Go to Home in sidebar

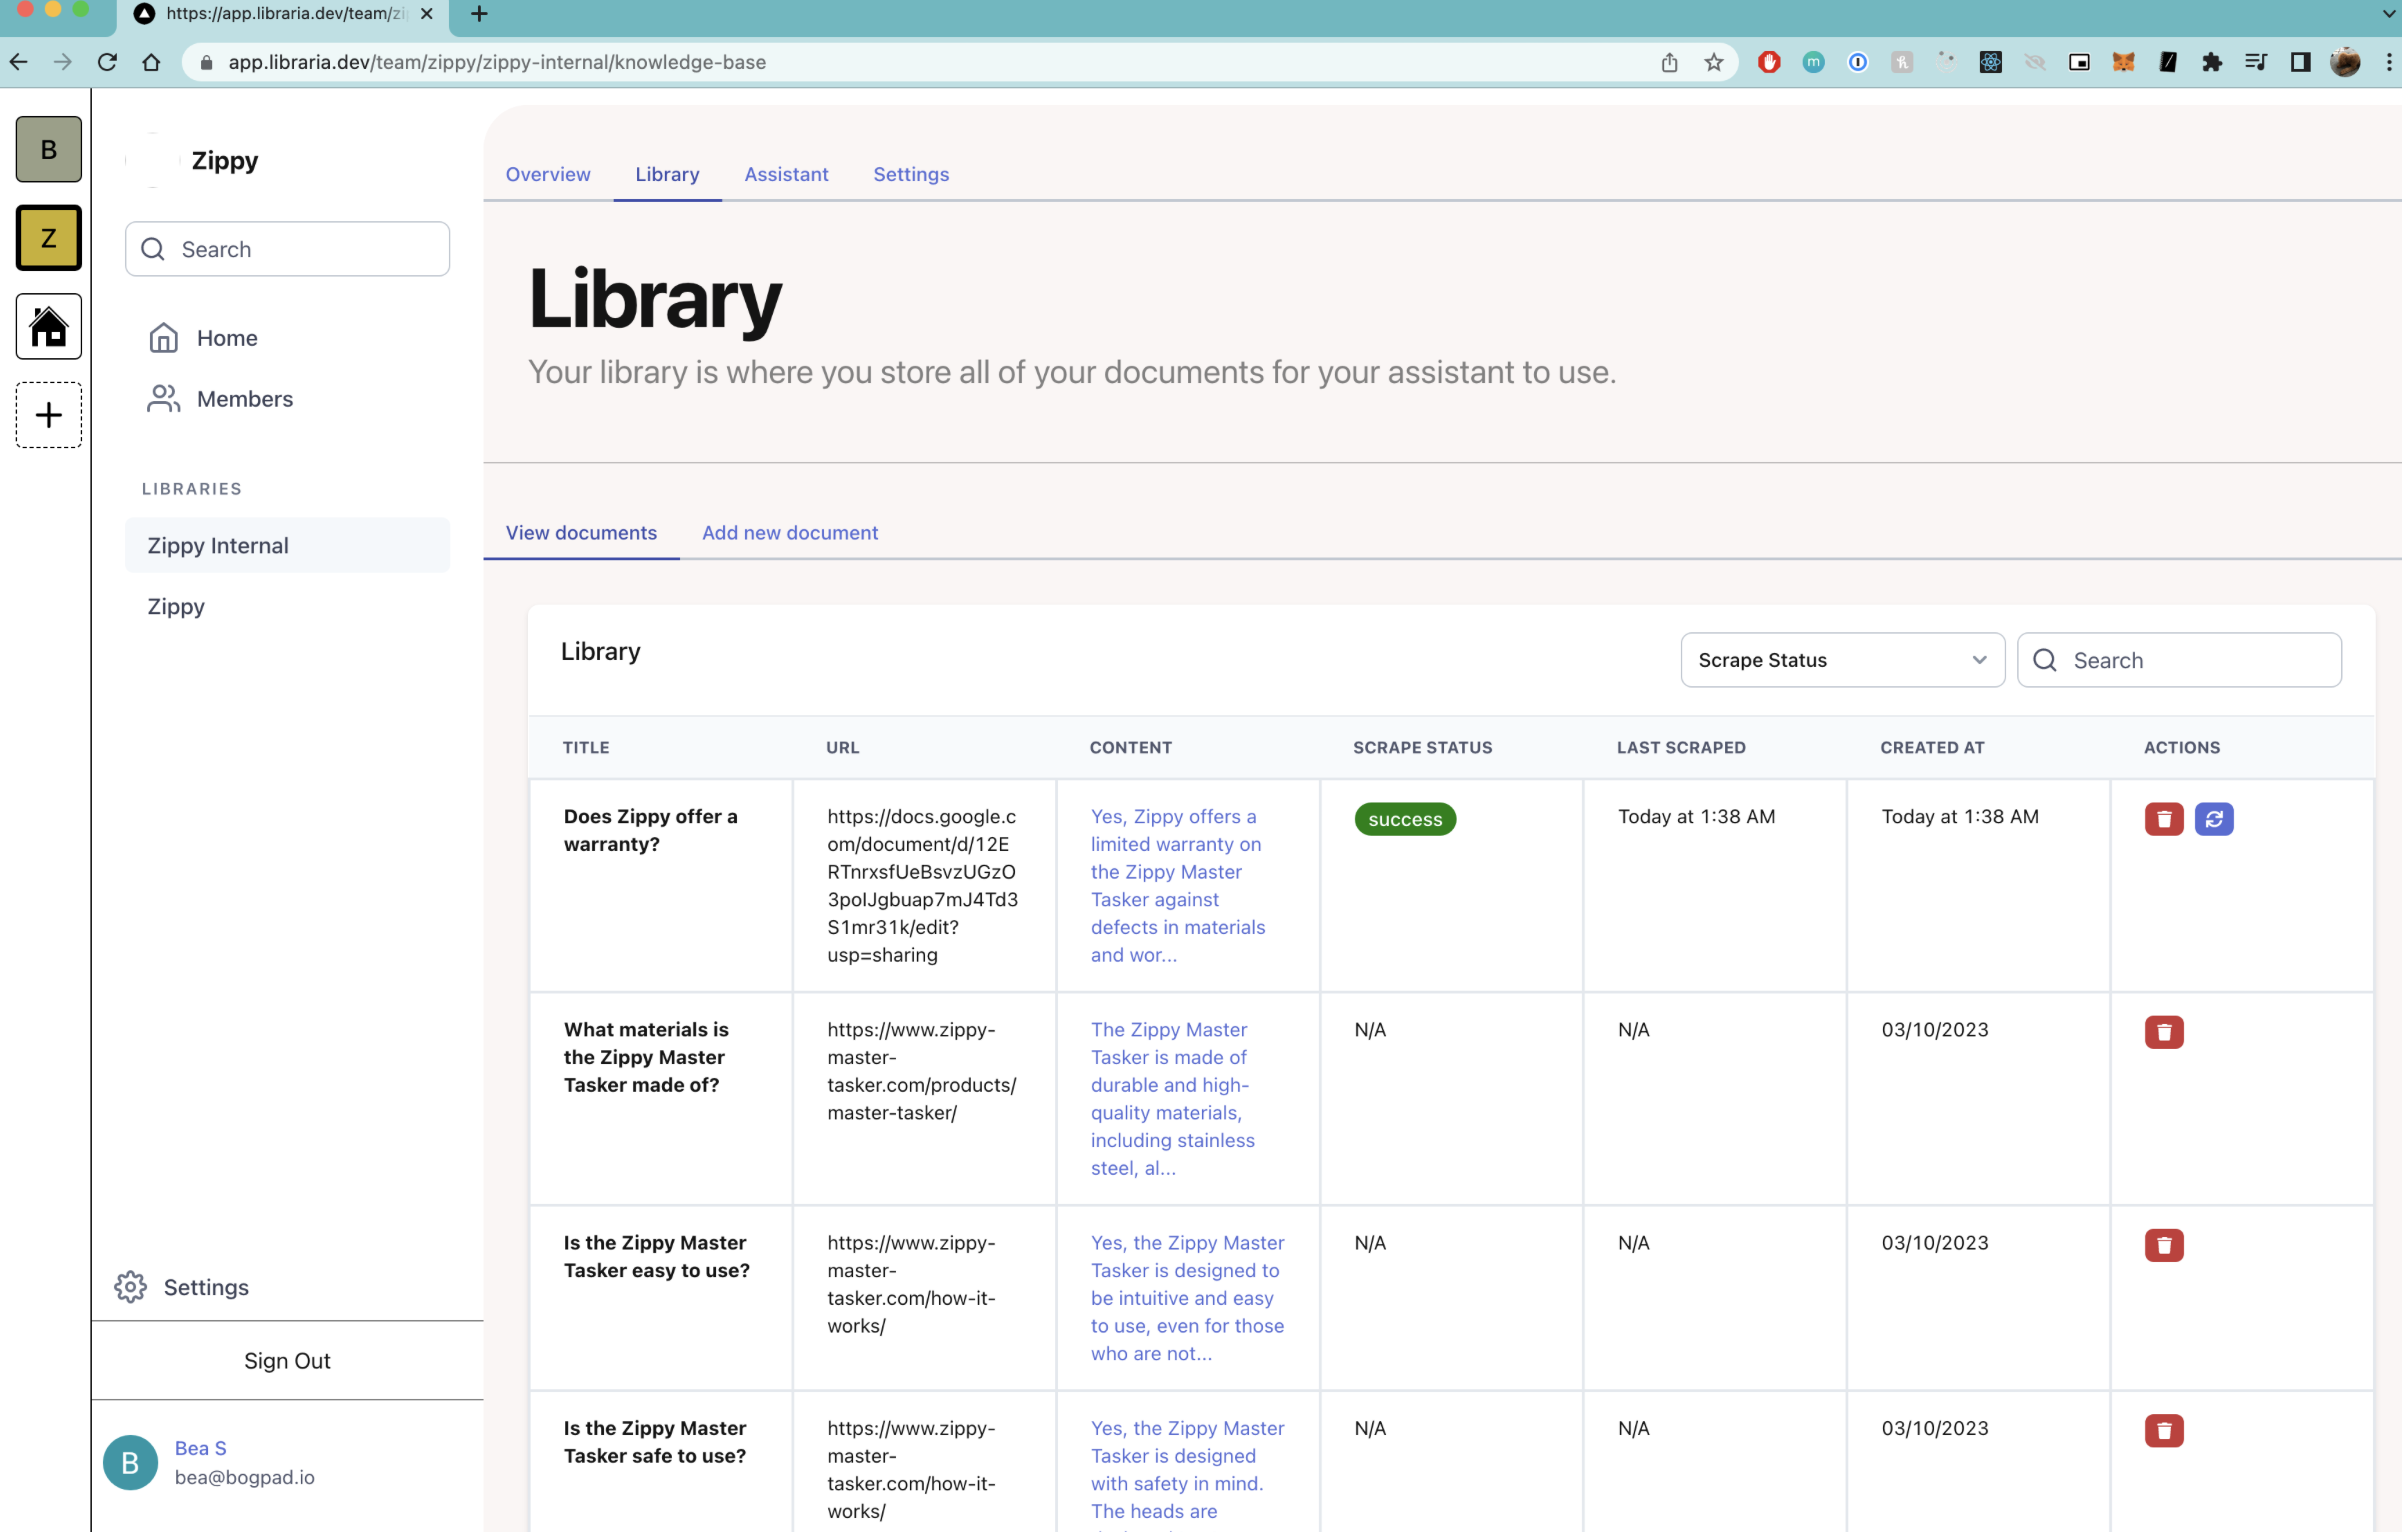pyautogui.click(x=227, y=338)
